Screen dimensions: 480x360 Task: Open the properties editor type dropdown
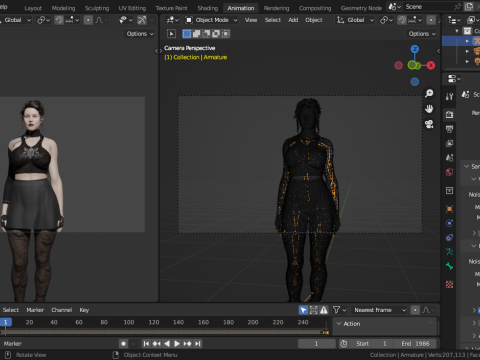pos(454,79)
